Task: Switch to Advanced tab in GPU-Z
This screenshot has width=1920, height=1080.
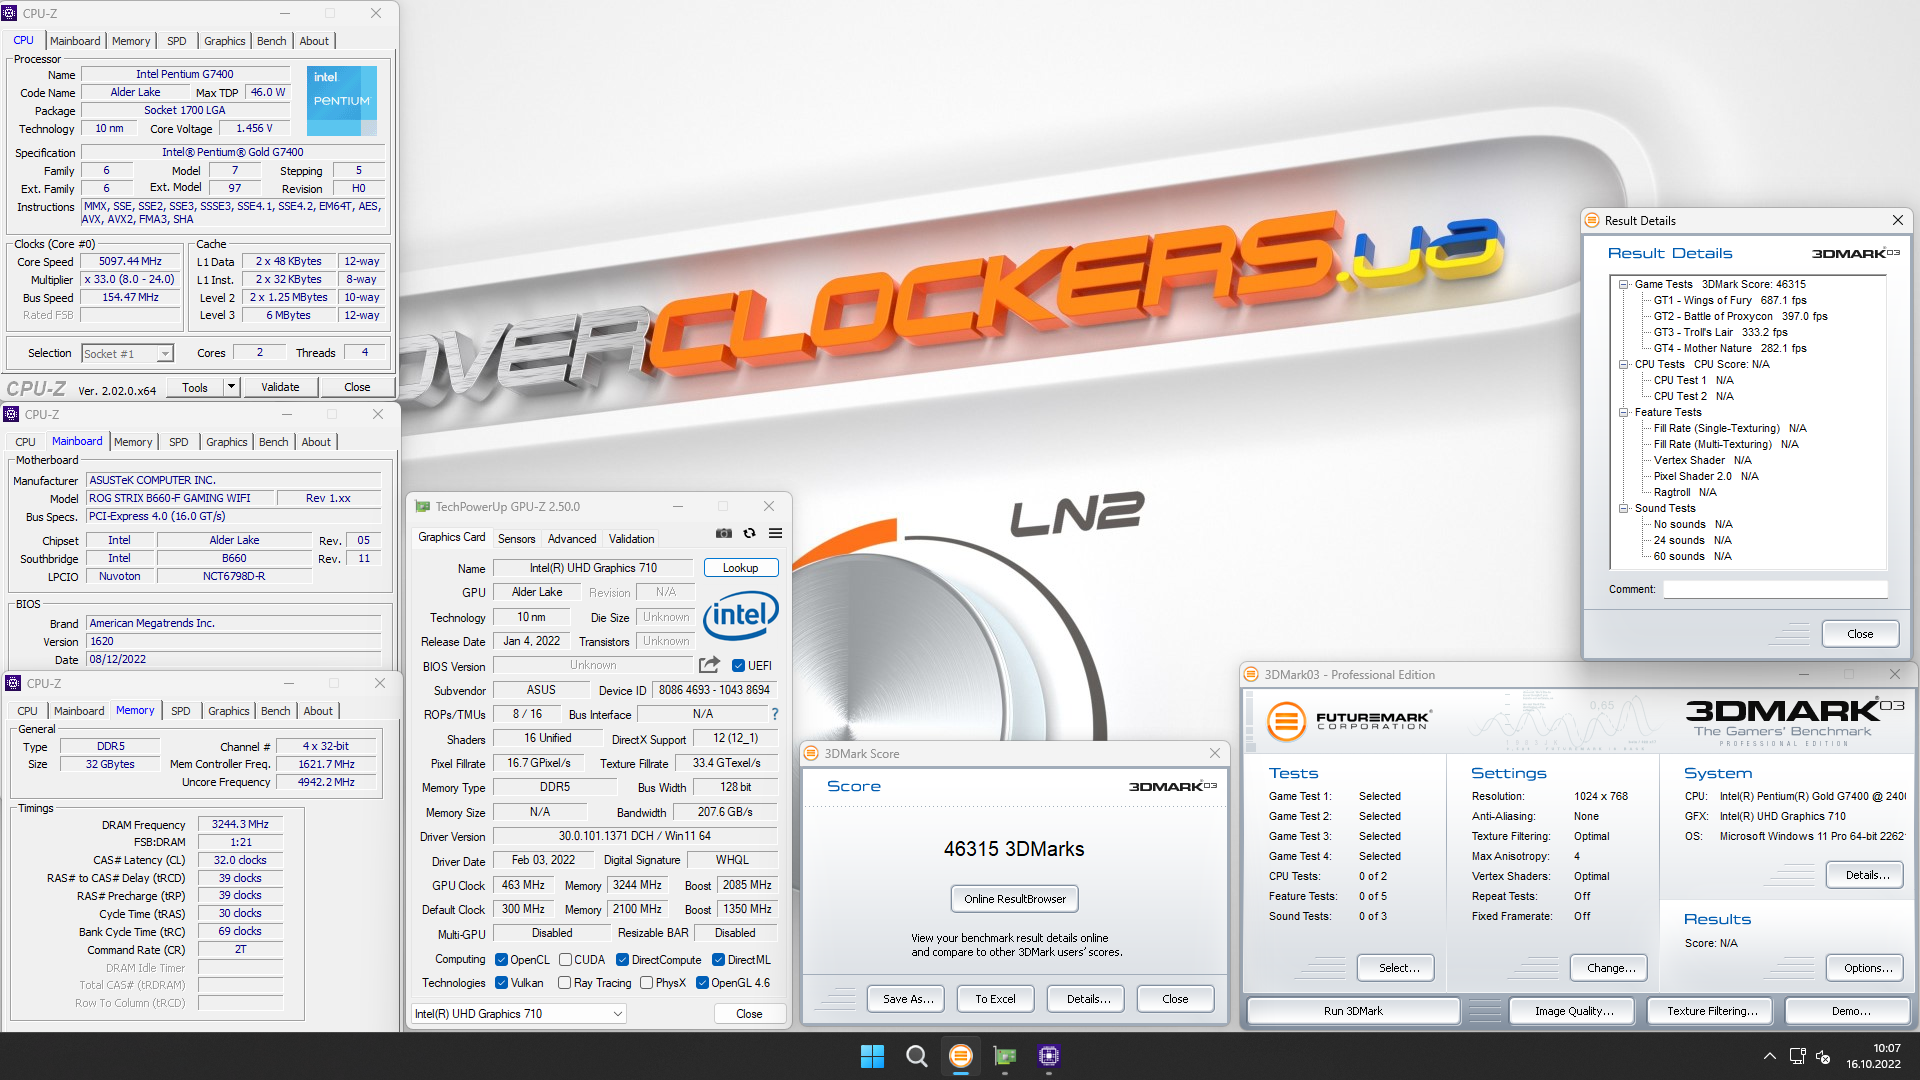Action: (x=572, y=539)
